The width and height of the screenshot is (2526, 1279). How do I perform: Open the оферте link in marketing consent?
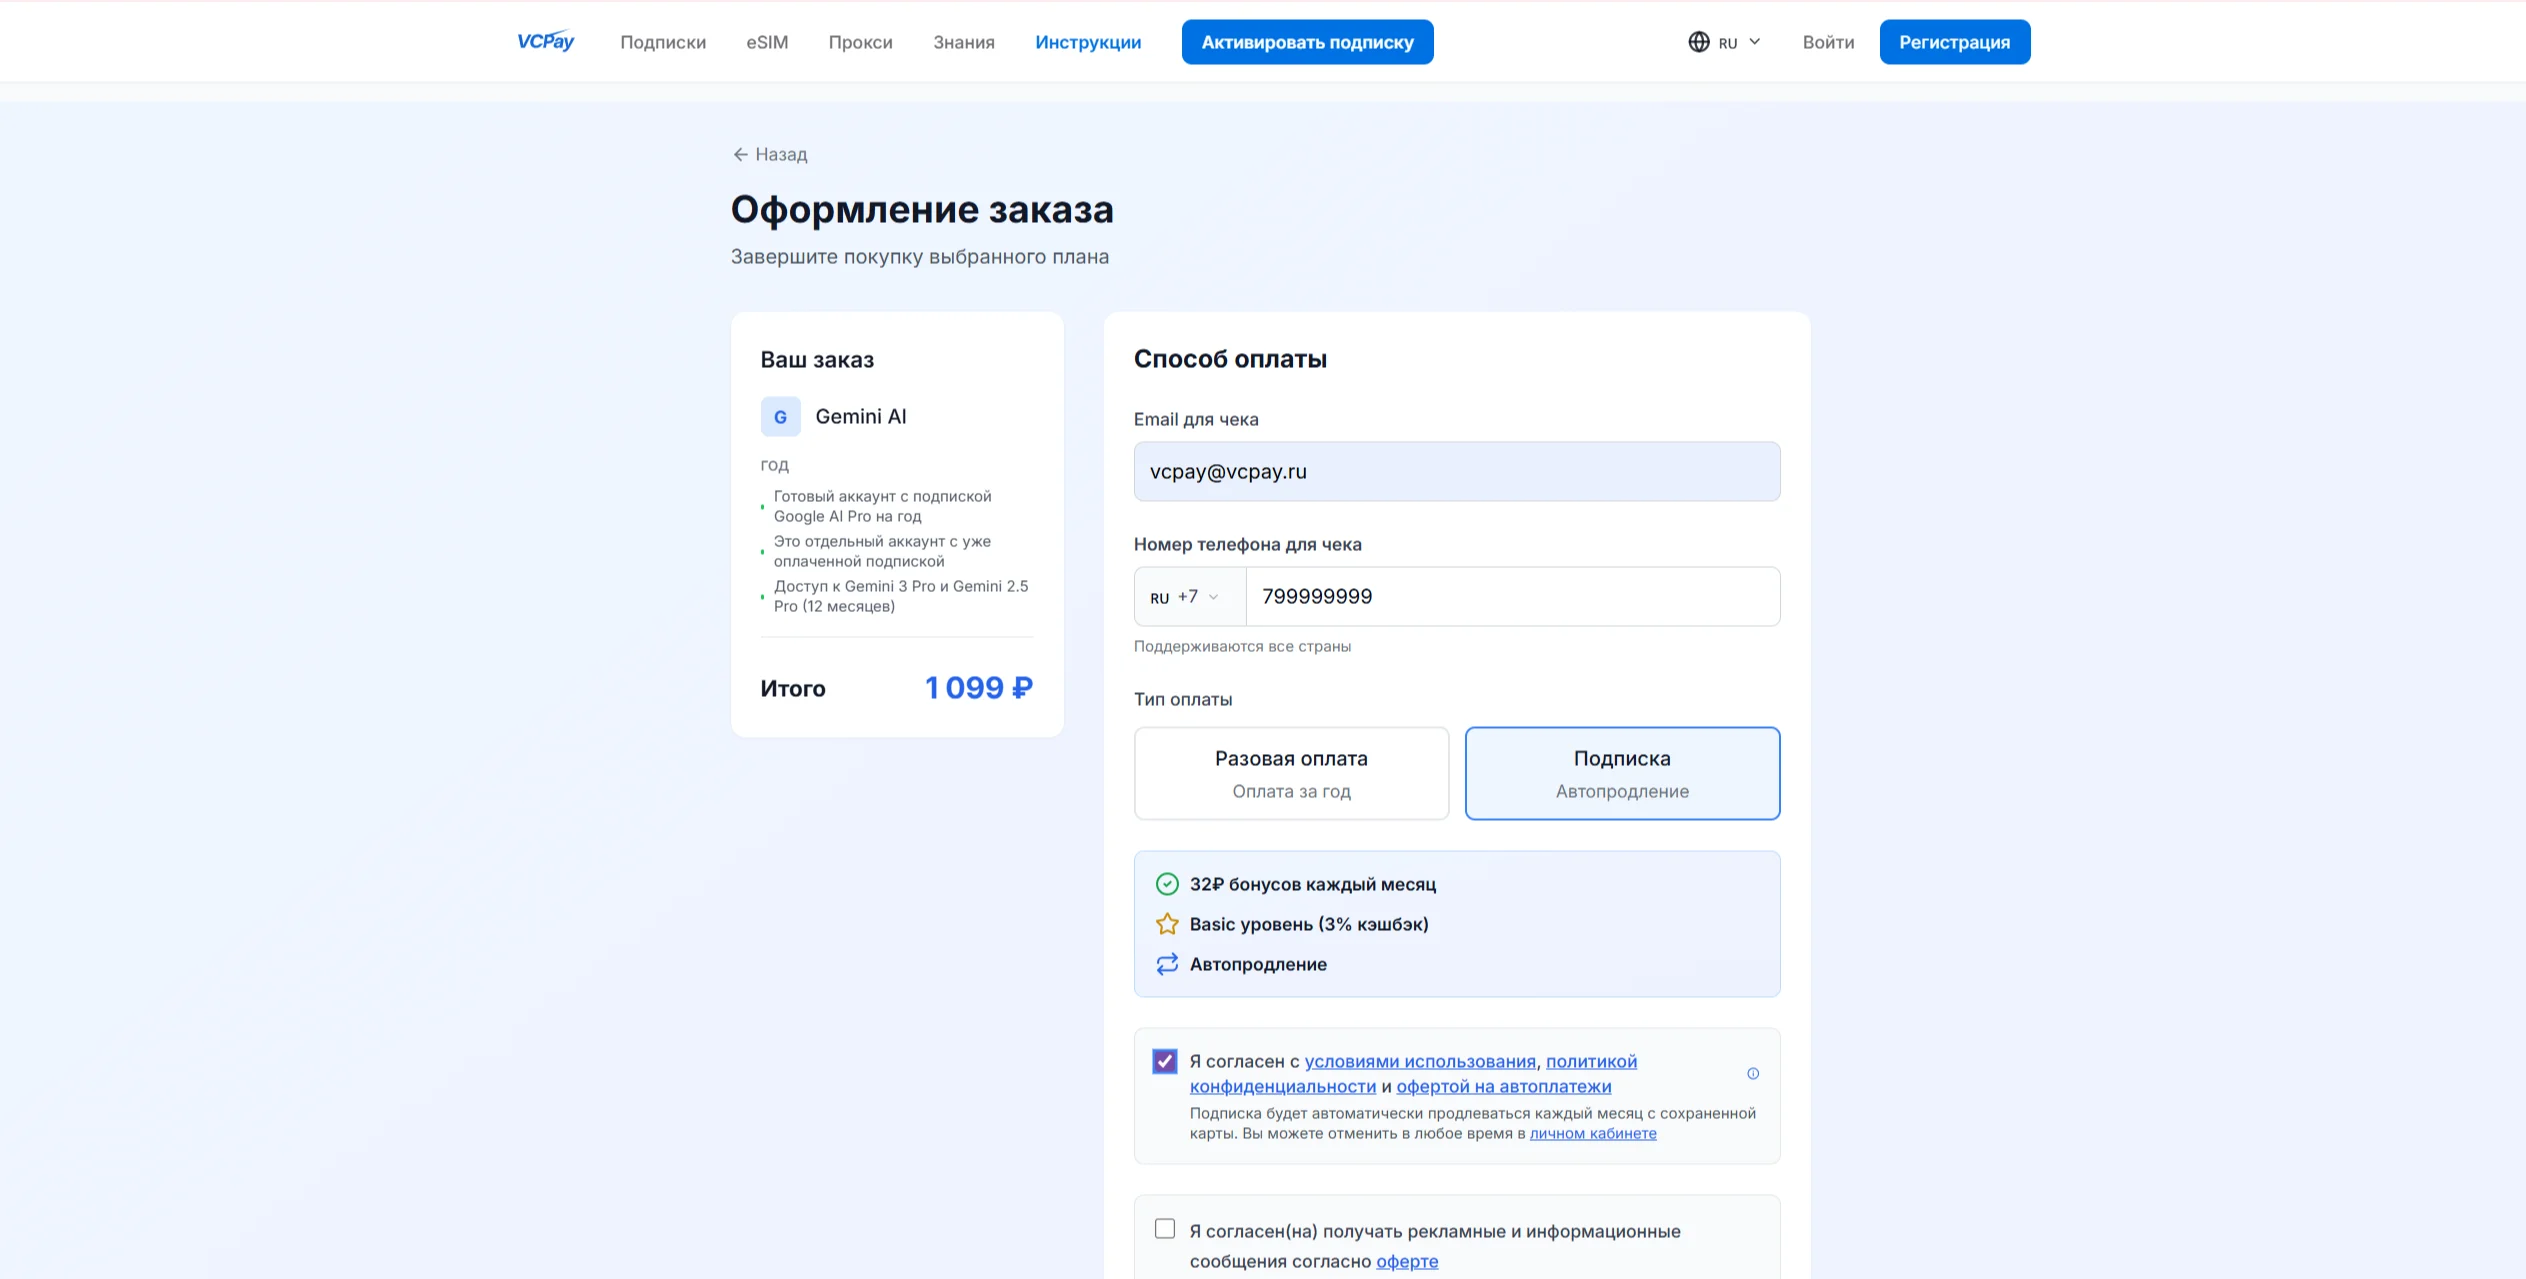click(x=1407, y=1261)
